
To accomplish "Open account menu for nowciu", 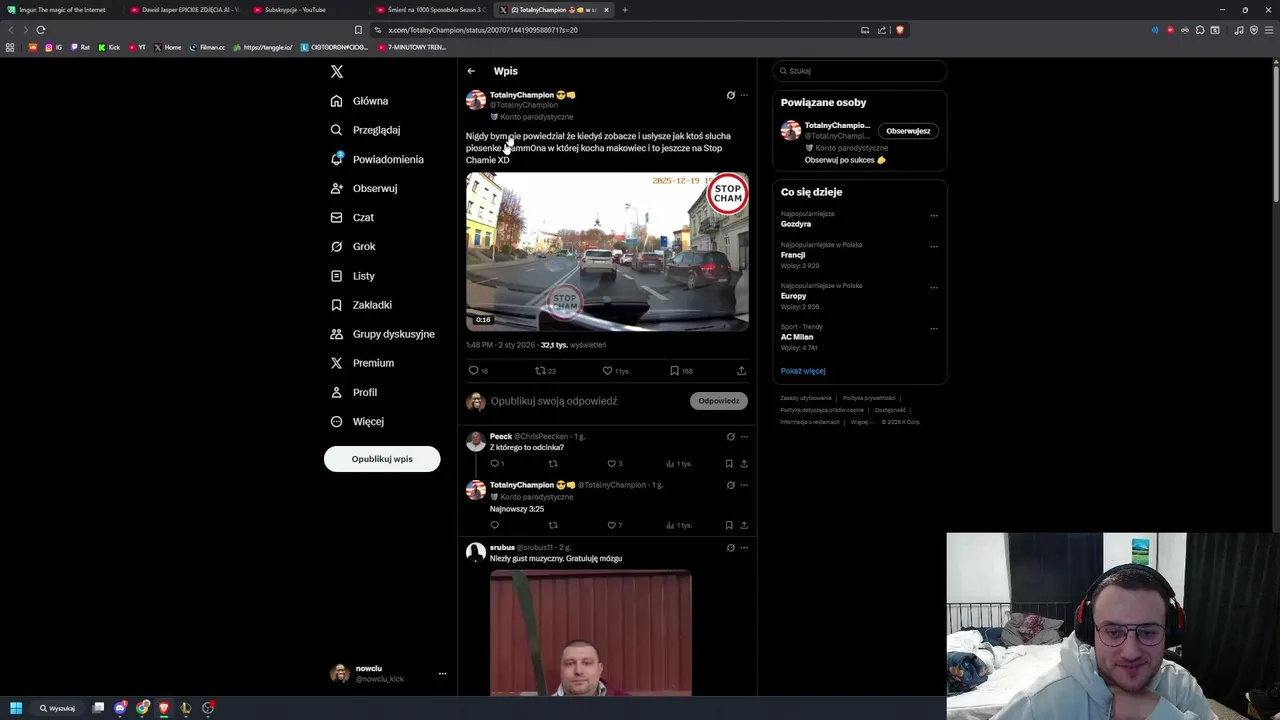I will coord(442,674).
